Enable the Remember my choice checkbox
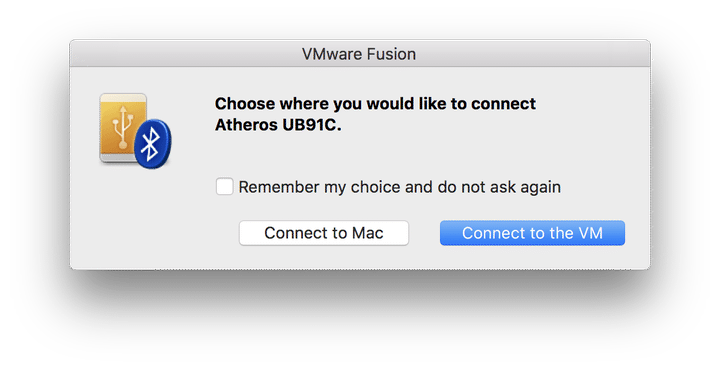This screenshot has height=369, width=720. pos(225,187)
